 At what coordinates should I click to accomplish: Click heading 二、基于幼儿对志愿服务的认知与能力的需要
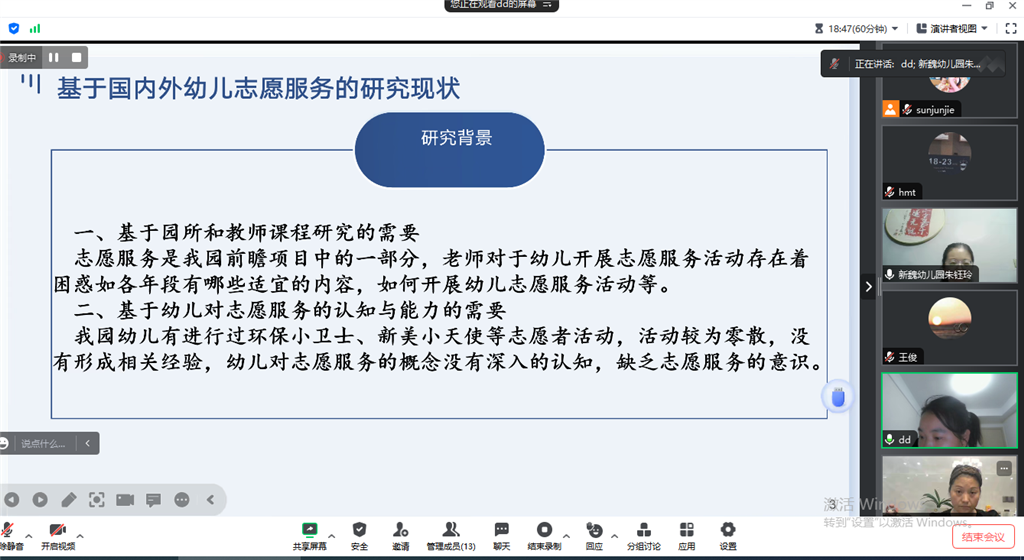click(290, 310)
